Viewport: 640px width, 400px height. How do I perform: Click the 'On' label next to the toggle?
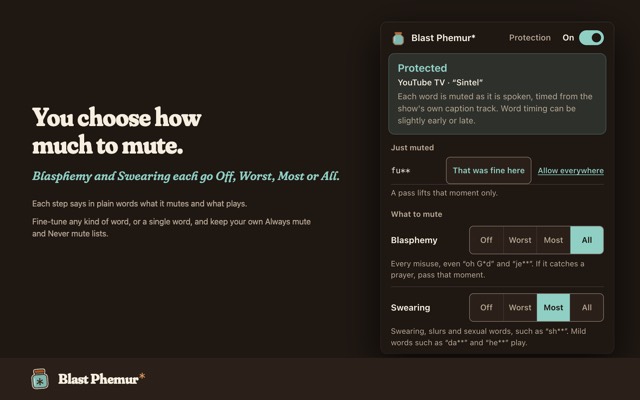(x=568, y=38)
